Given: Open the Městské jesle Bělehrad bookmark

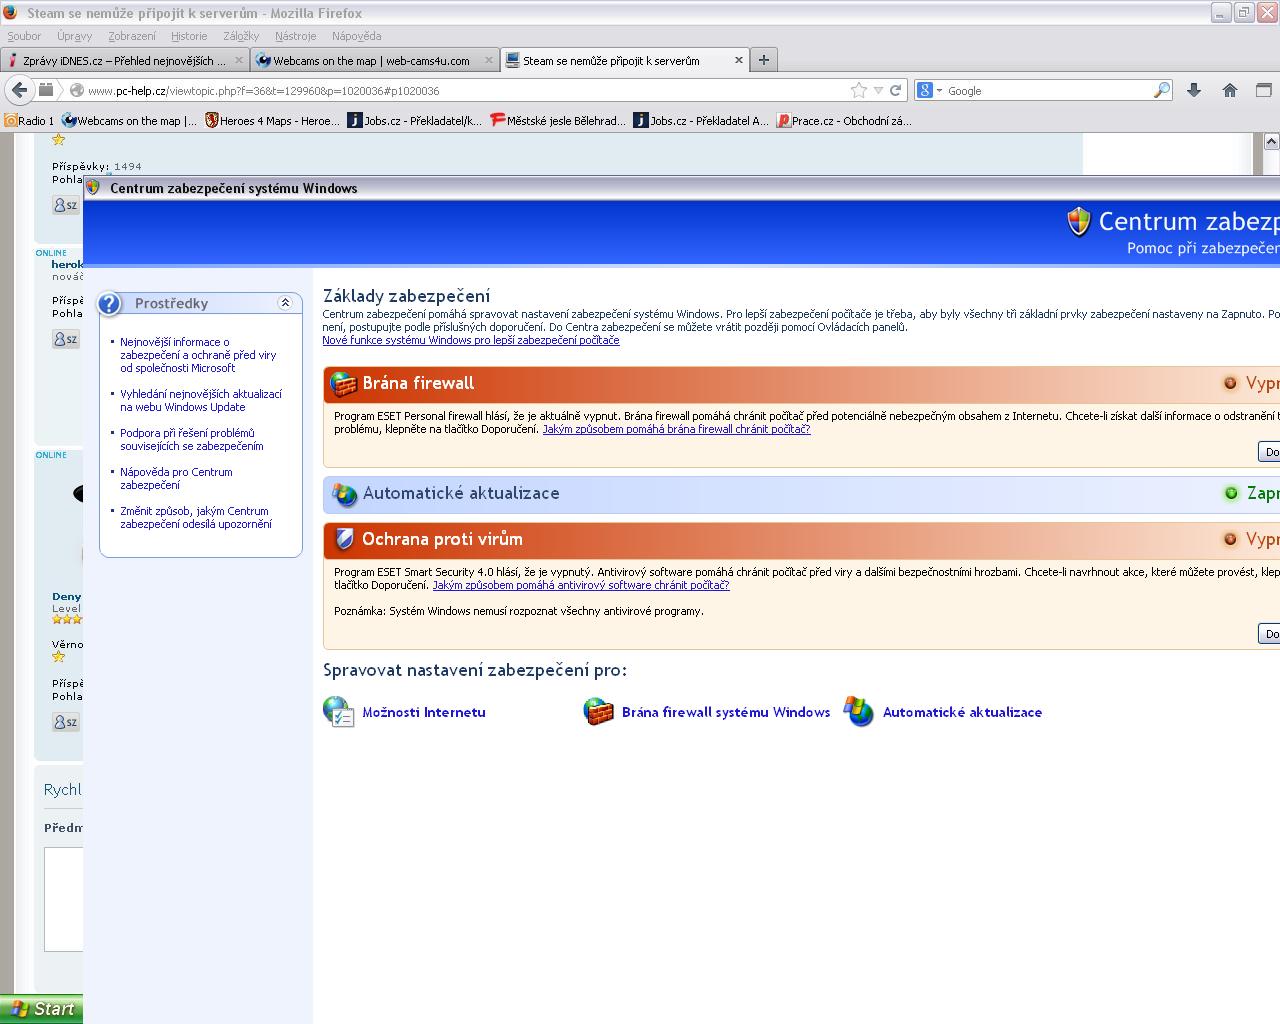Looking at the screenshot, I should point(558,121).
